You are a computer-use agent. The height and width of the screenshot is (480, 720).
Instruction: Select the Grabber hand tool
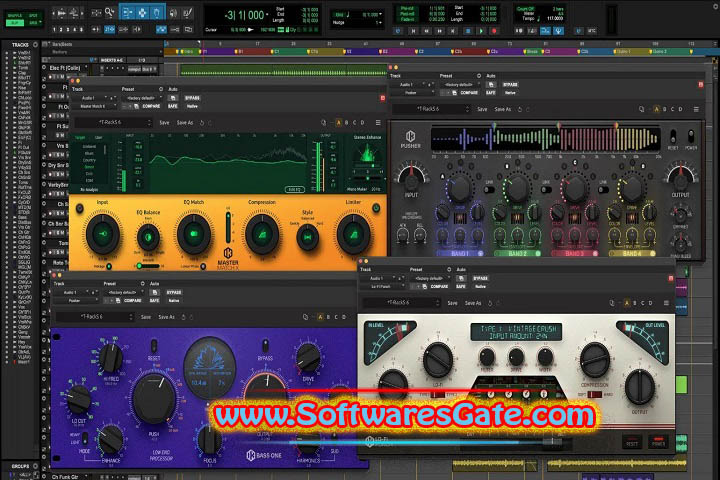click(157, 13)
